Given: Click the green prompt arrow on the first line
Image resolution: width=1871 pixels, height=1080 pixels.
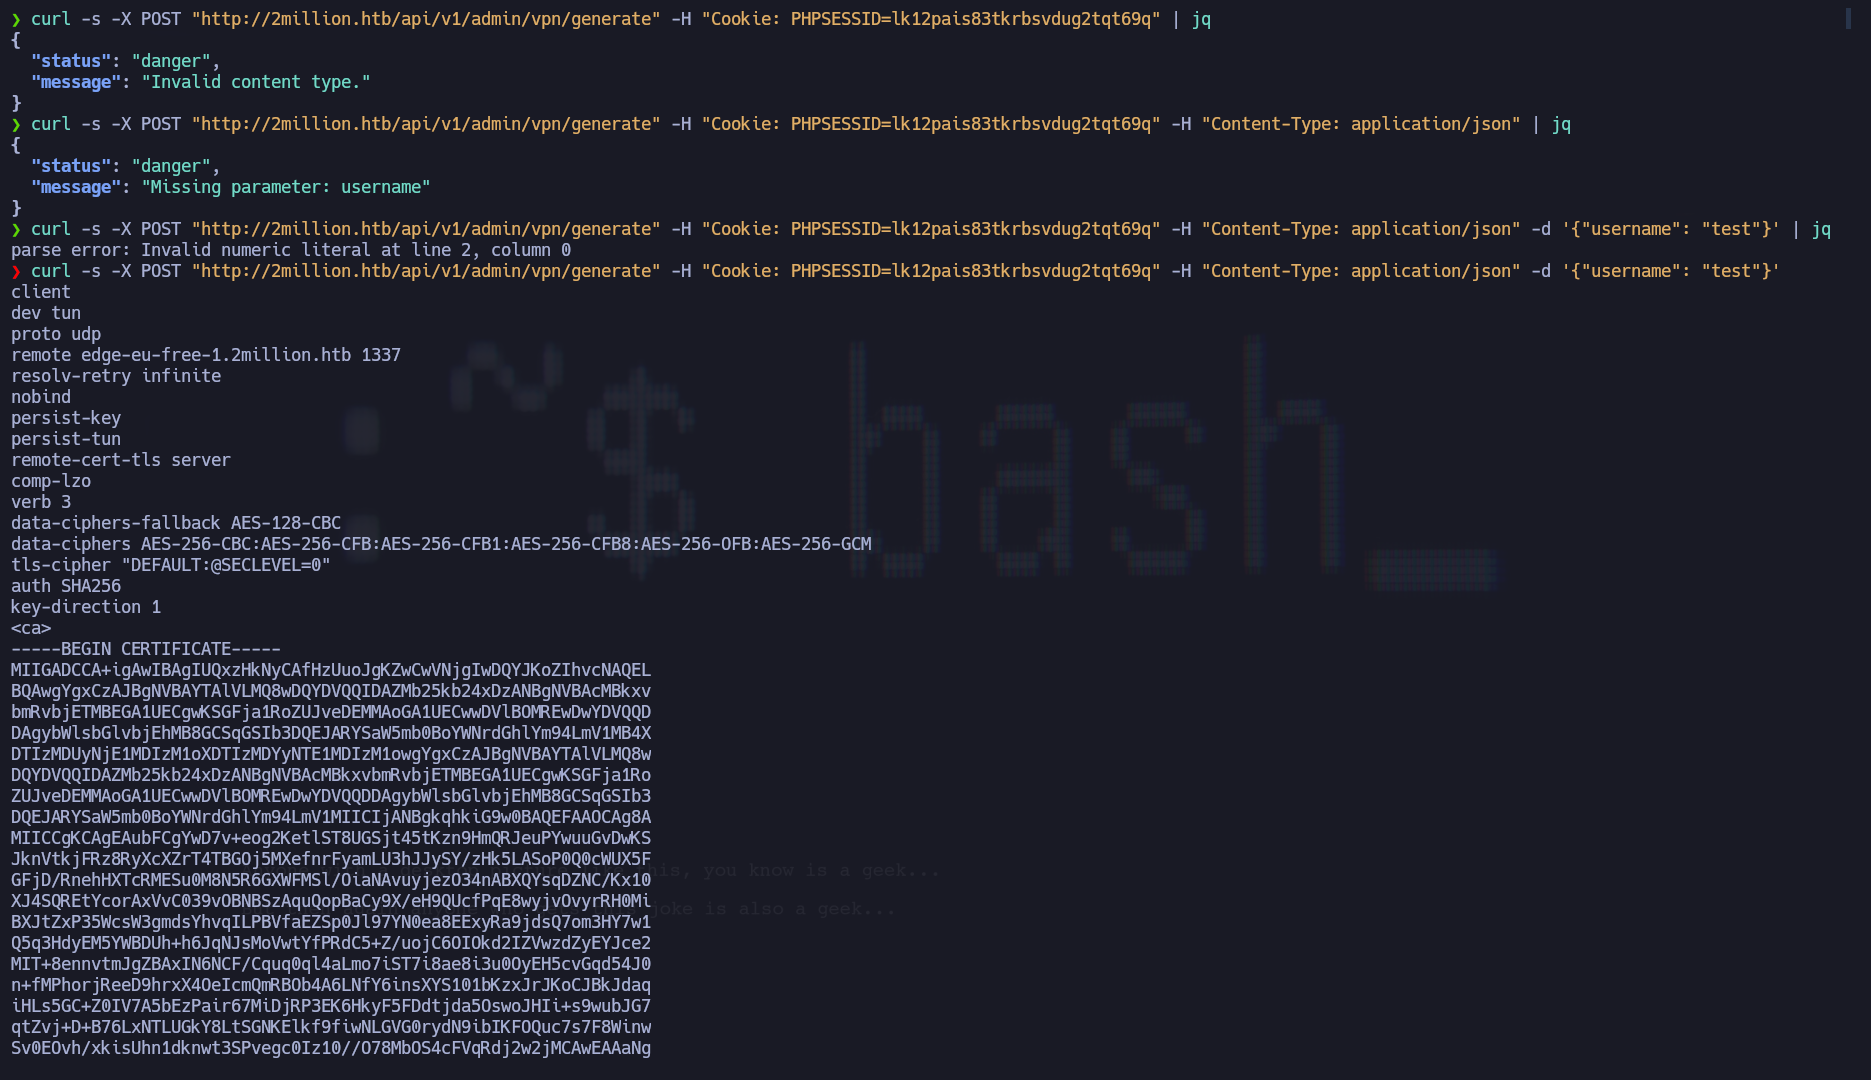Looking at the screenshot, I should point(16,19).
